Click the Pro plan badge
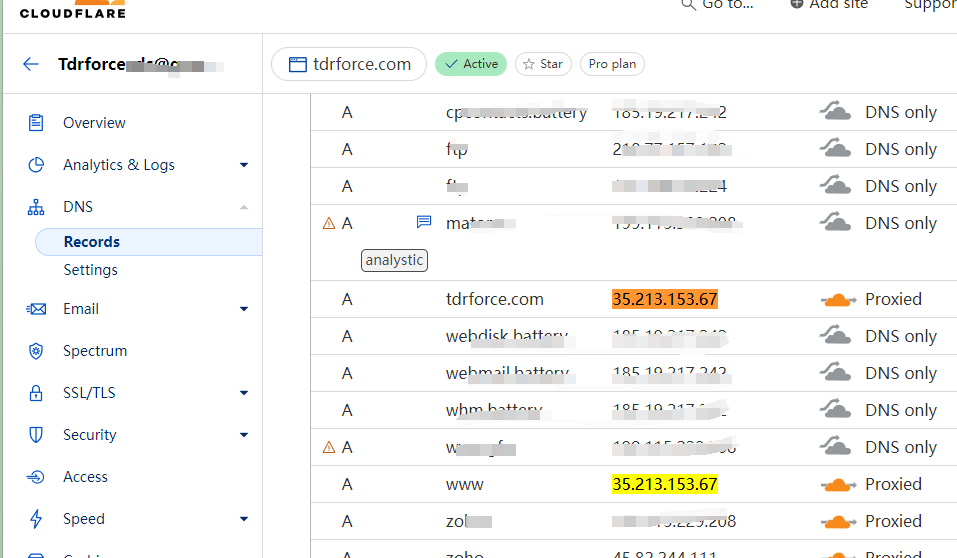 (612, 64)
